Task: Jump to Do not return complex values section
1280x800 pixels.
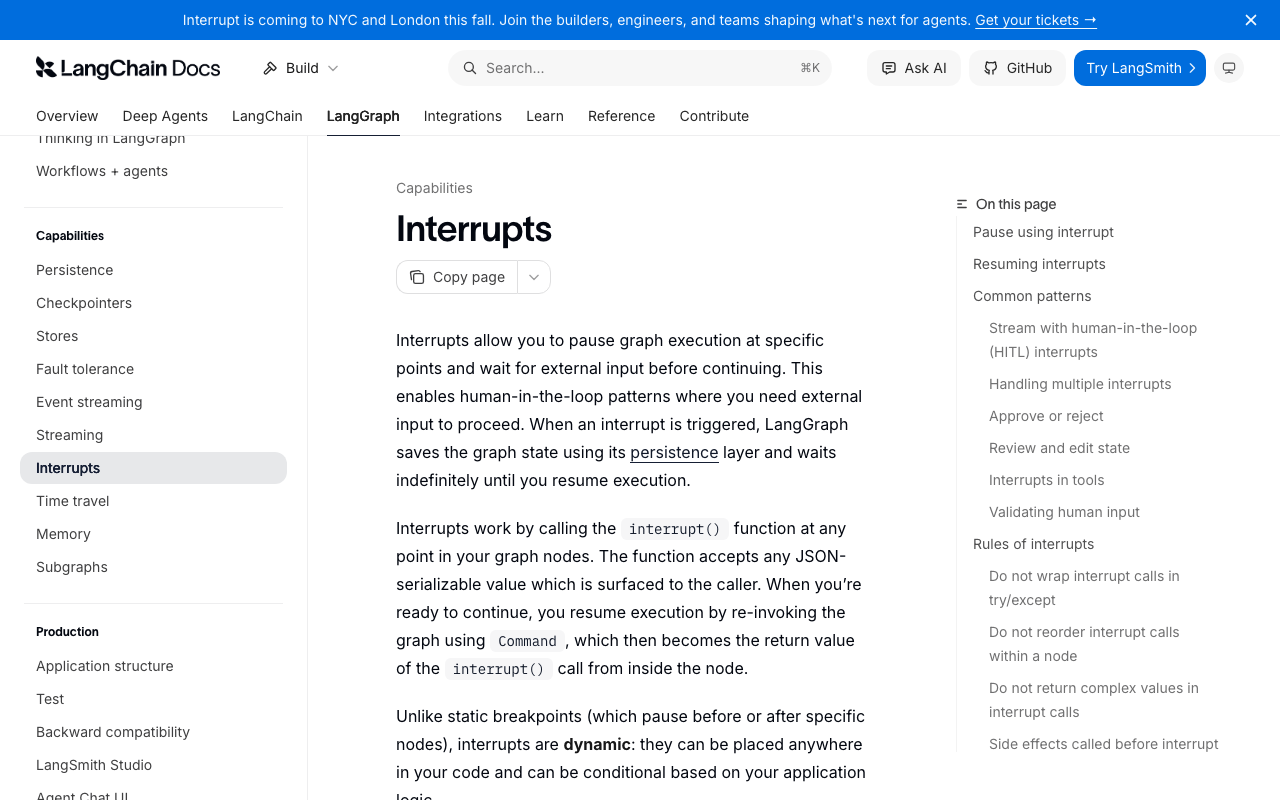Action: [x=1093, y=700]
